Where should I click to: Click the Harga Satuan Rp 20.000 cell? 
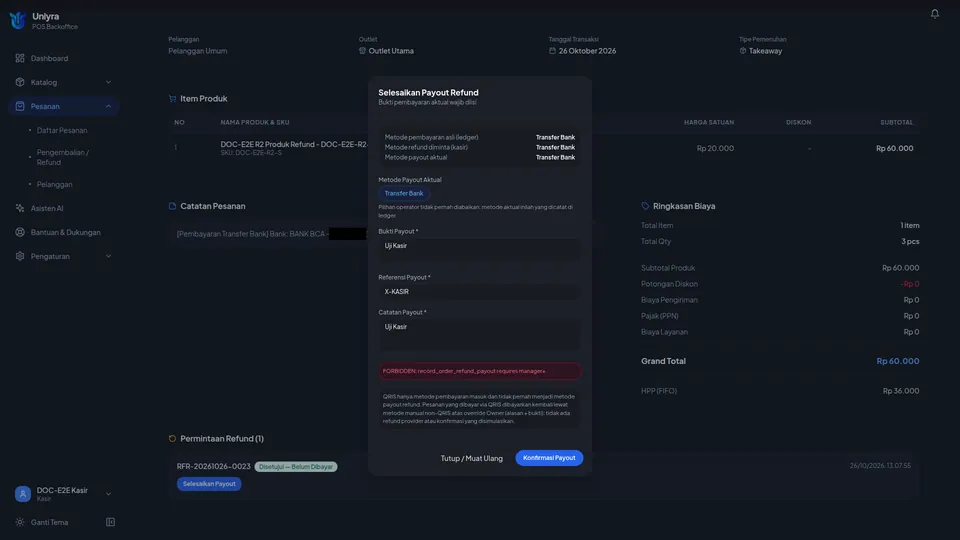point(715,148)
